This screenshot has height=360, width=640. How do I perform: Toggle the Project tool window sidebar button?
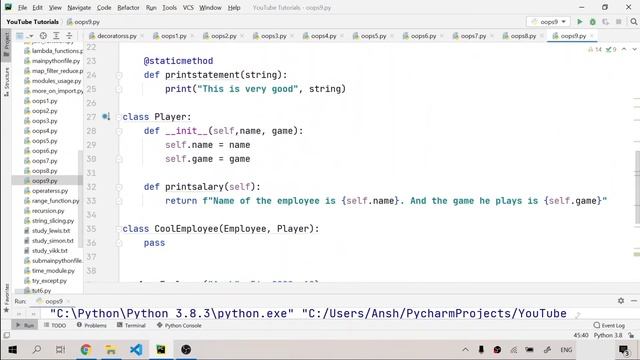pyautogui.click(x=6, y=44)
